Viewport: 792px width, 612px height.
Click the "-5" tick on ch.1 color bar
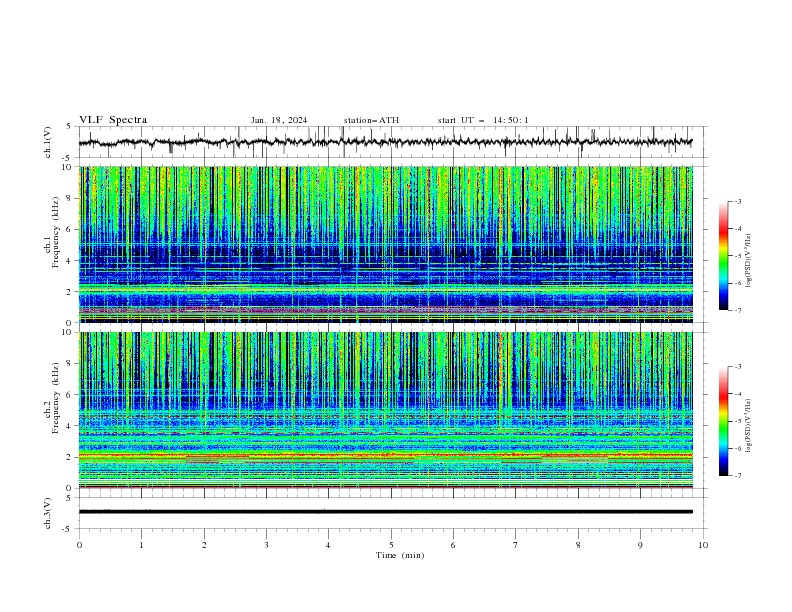737,256
